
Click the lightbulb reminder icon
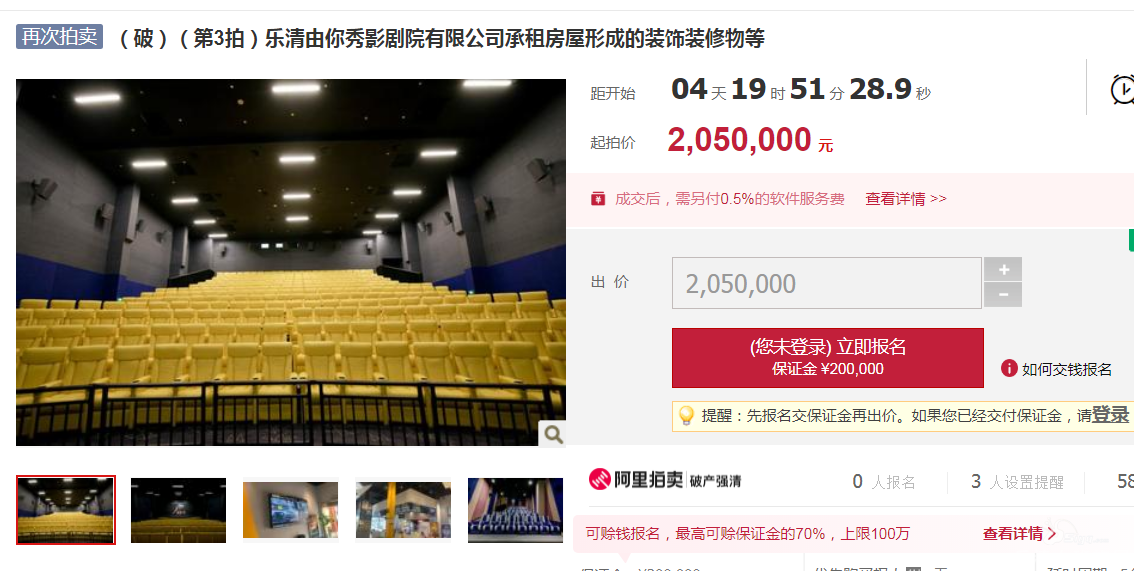(686, 416)
